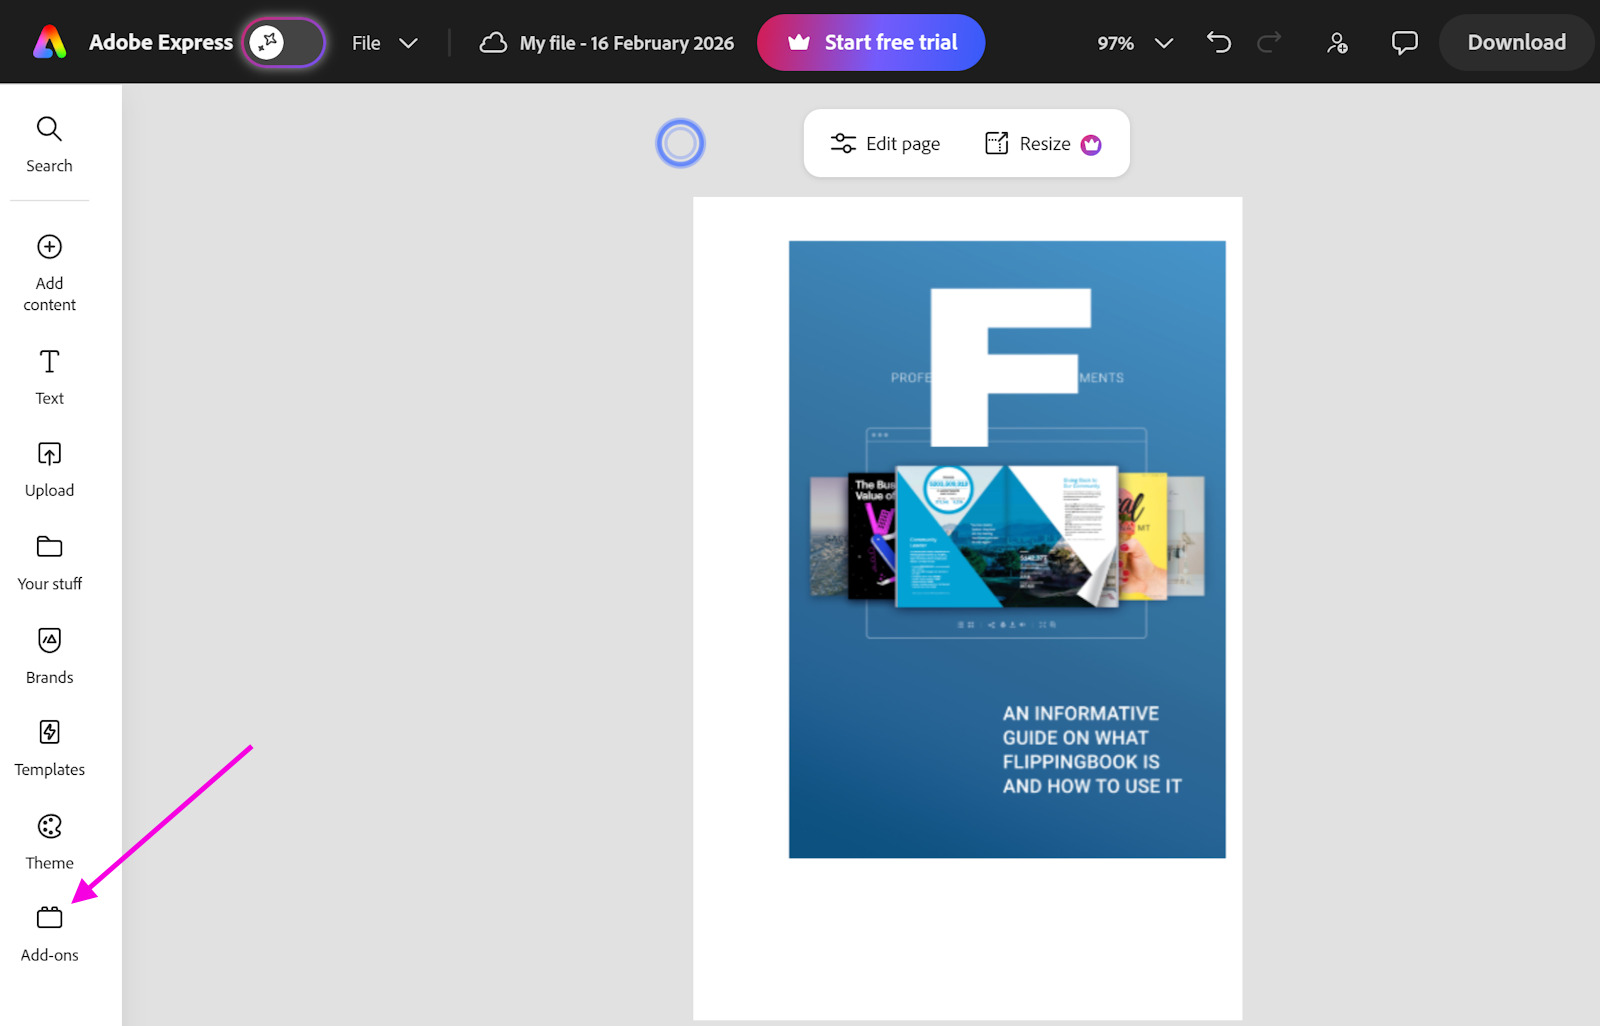
Task: Toggle the AI assistant switch
Action: point(284,42)
